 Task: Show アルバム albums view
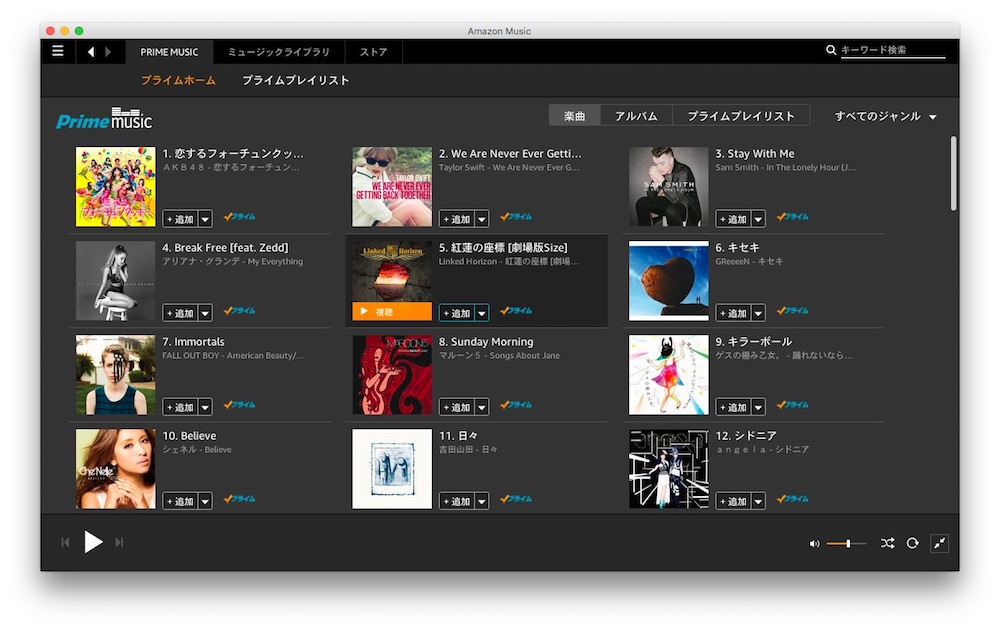coord(636,116)
